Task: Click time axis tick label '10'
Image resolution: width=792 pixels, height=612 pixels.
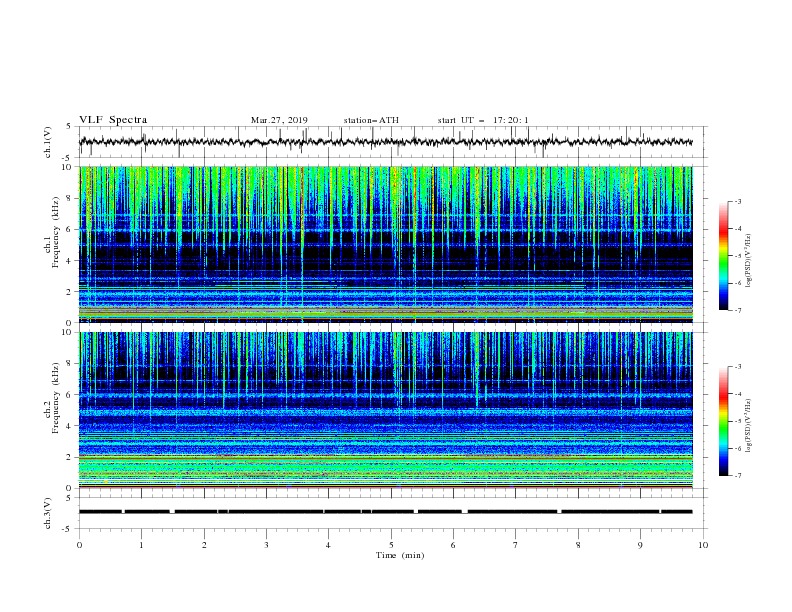Action: (x=703, y=545)
